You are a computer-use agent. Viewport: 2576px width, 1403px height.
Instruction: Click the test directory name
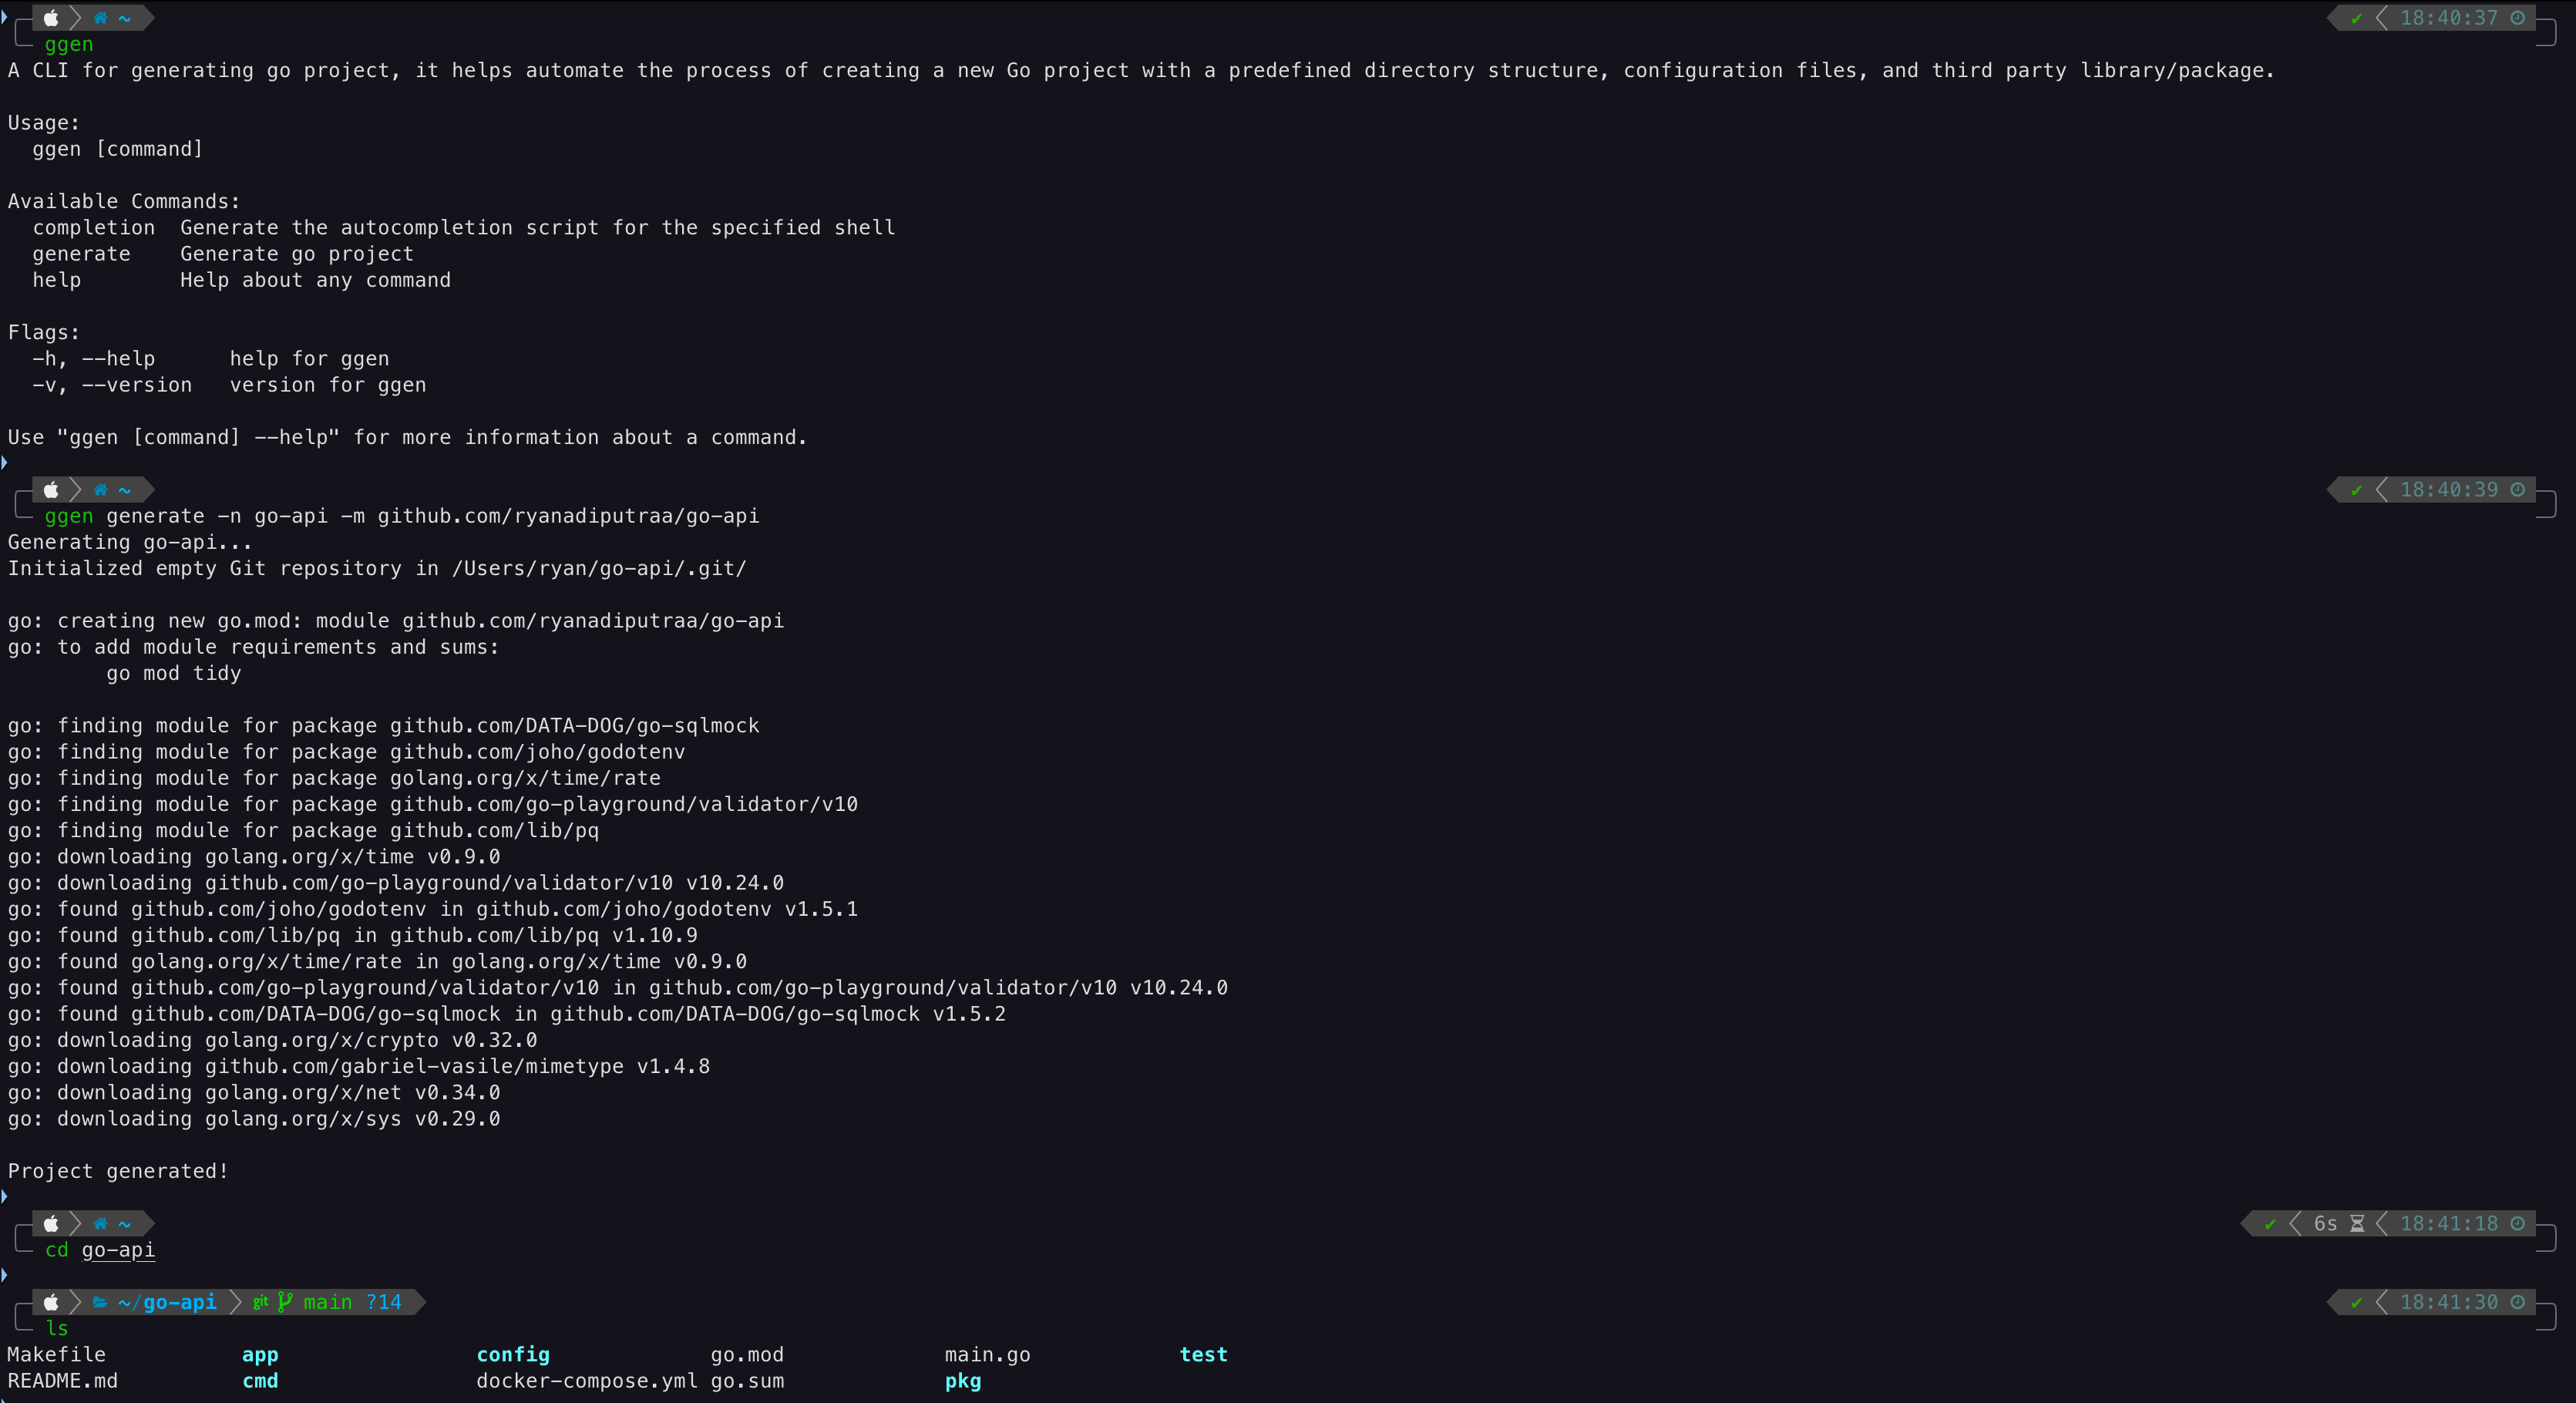click(1203, 1355)
